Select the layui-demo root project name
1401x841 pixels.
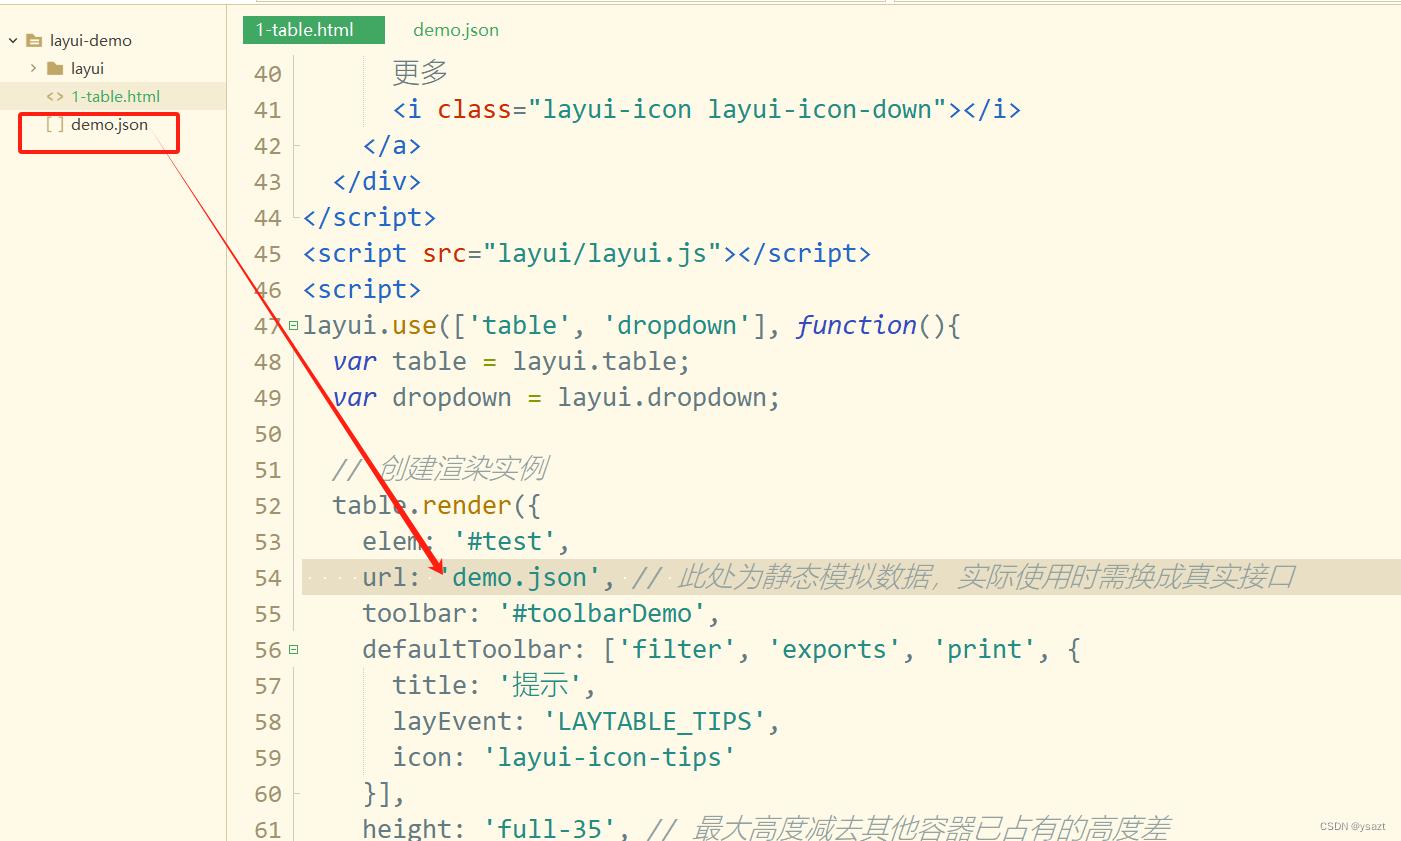(91, 41)
